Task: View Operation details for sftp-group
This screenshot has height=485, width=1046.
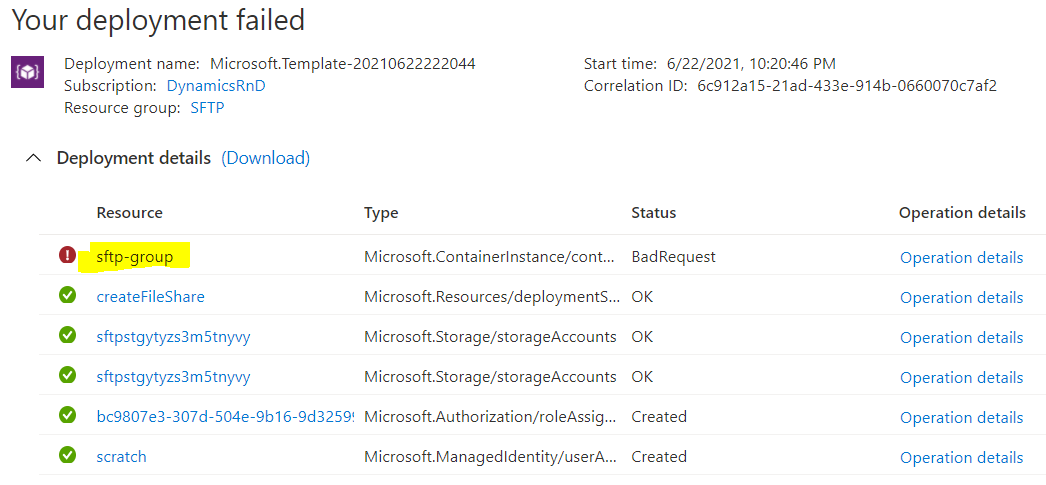Action: (x=961, y=258)
